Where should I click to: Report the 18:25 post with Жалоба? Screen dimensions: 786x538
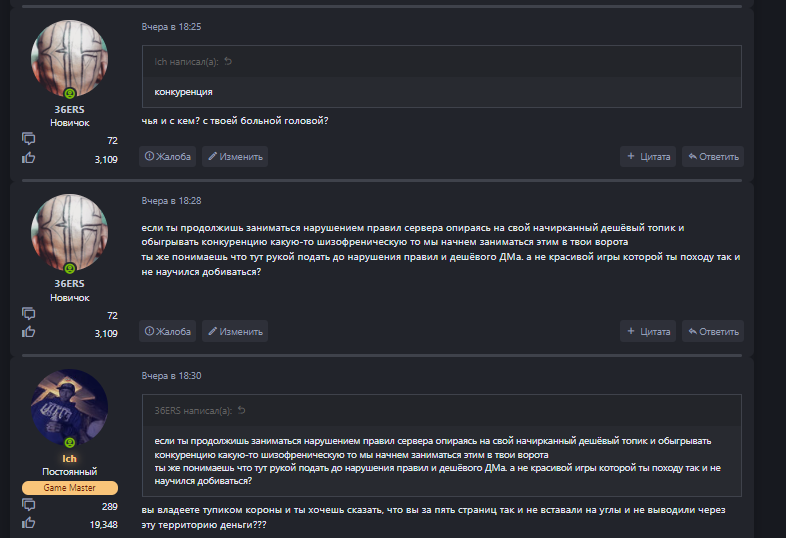(167, 156)
